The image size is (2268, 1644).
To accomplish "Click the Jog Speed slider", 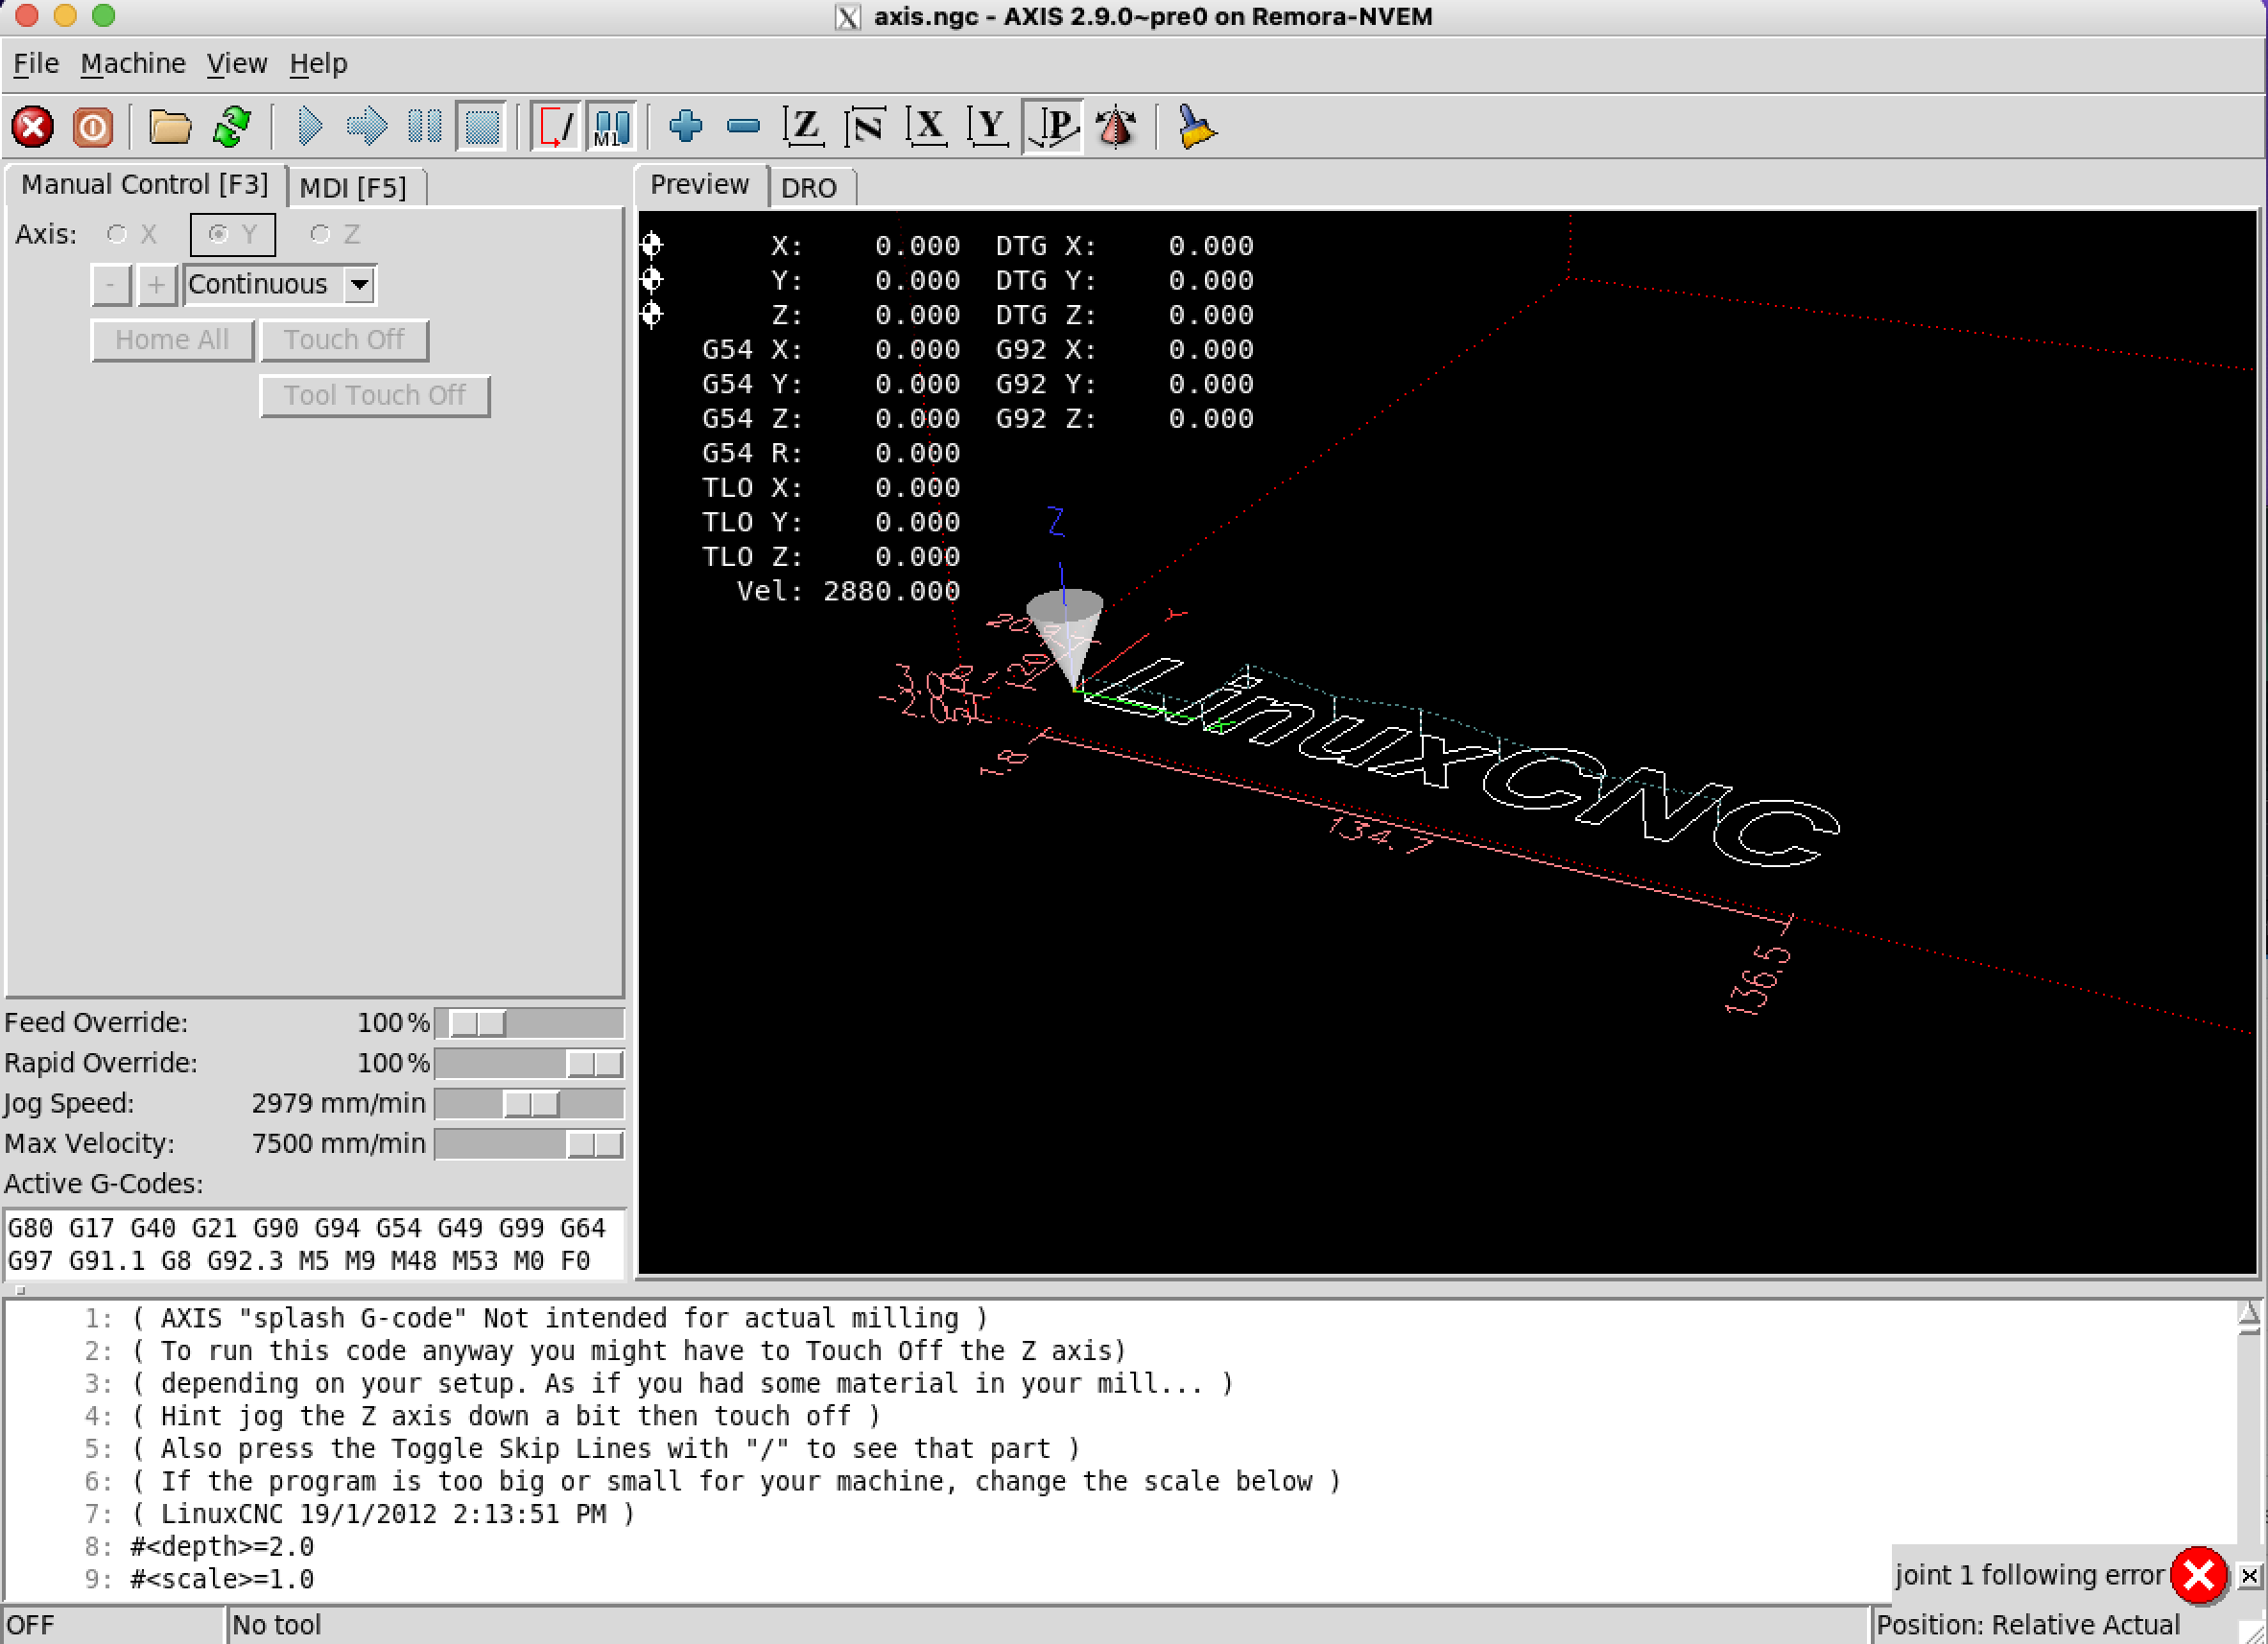I will click(529, 1104).
